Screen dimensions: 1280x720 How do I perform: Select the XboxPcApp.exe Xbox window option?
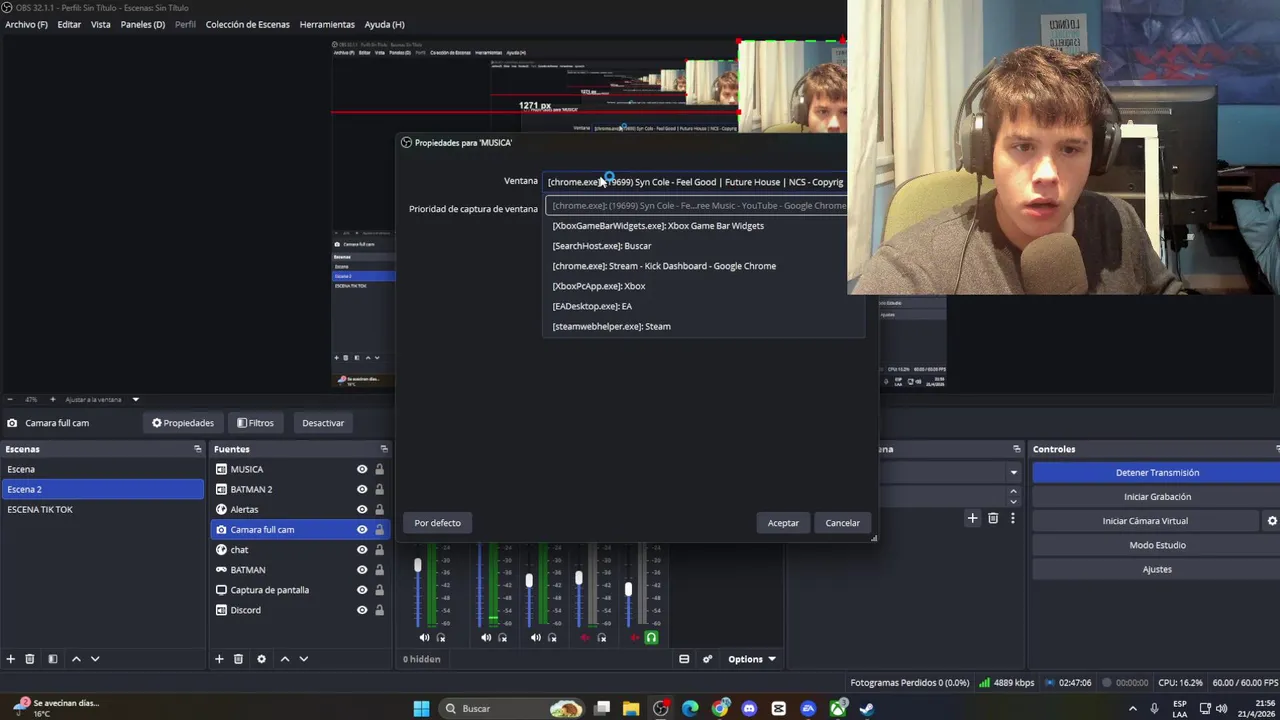click(599, 286)
